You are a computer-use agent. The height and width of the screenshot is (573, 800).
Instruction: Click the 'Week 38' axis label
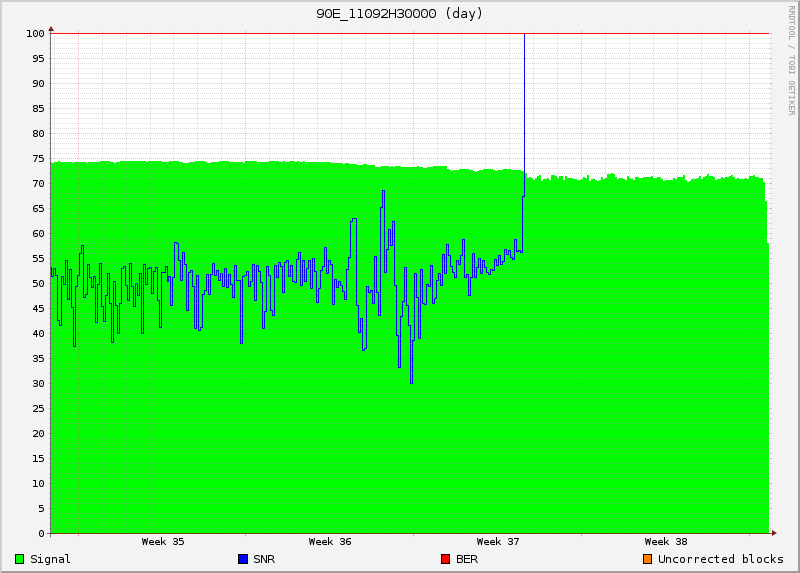point(666,542)
